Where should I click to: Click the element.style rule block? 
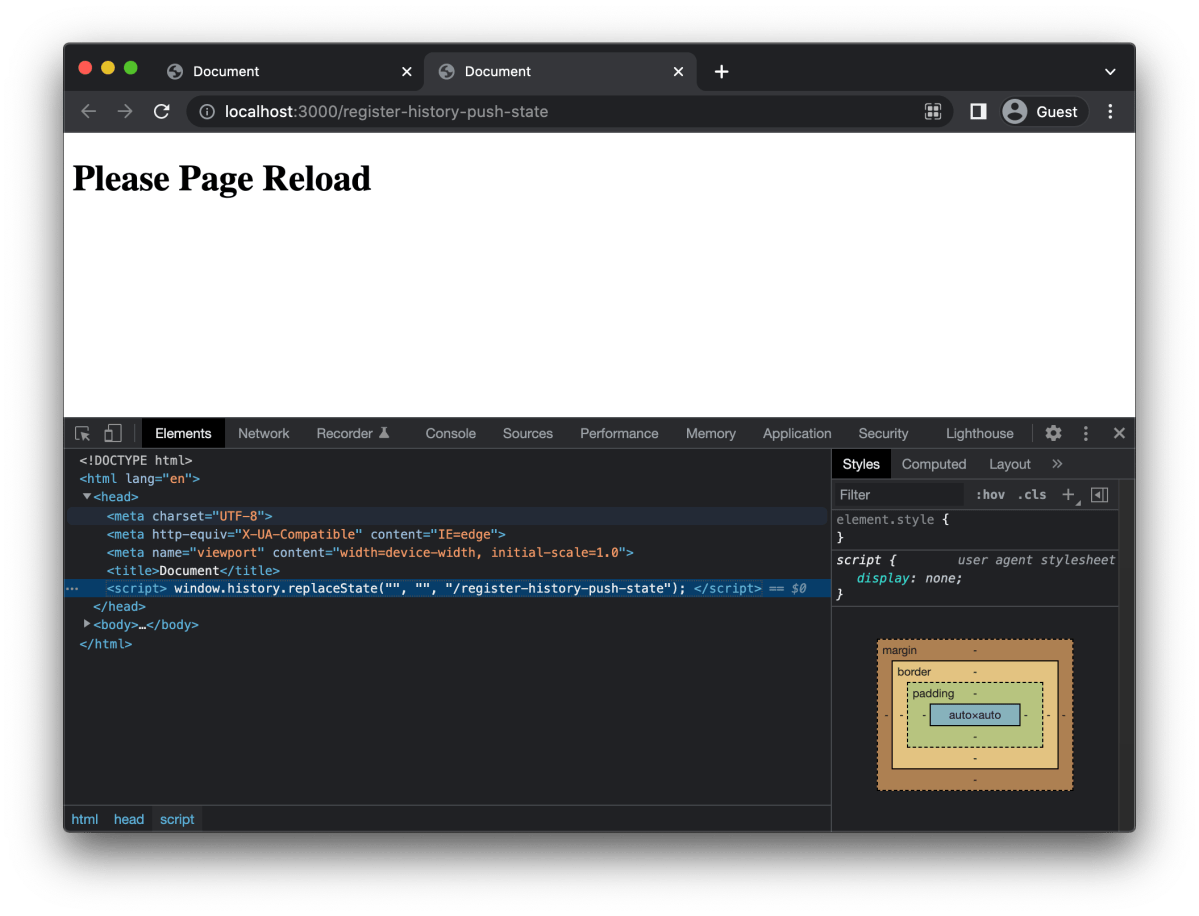975,528
